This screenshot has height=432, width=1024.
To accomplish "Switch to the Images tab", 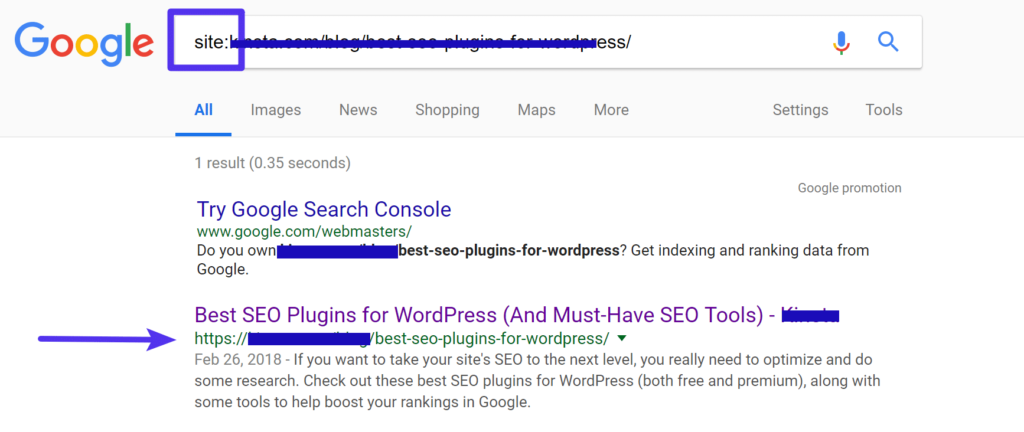I will 276,110.
